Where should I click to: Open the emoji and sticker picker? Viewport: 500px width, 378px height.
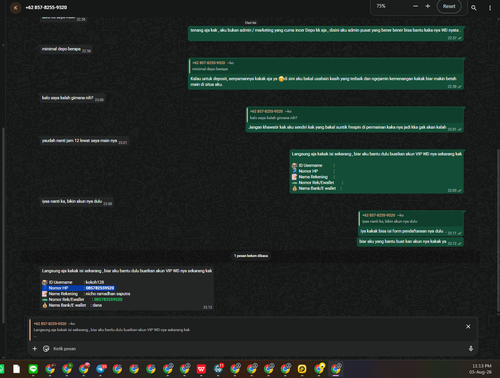point(46,349)
